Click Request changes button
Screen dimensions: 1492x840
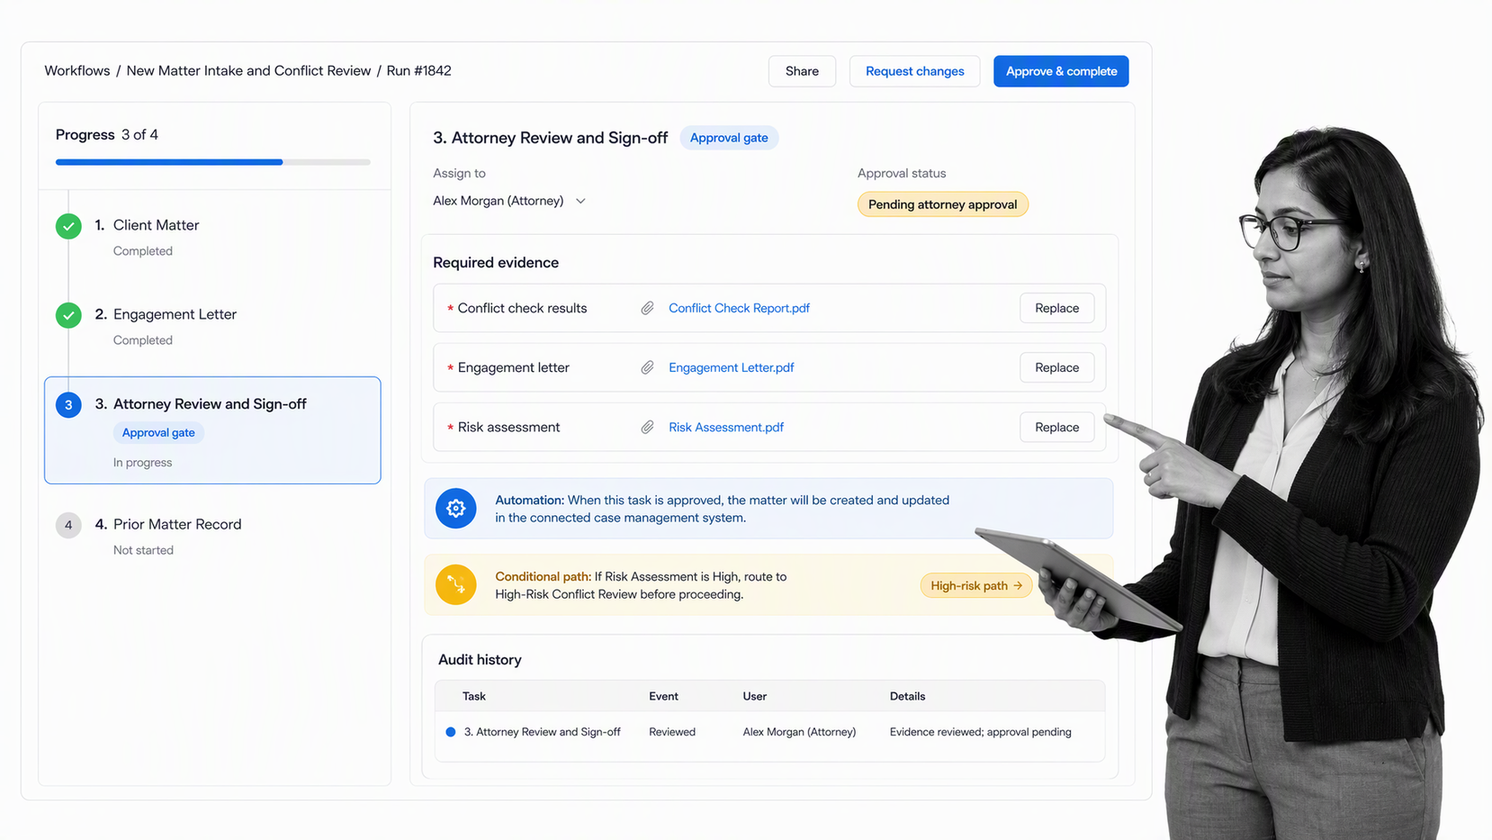[x=915, y=71]
